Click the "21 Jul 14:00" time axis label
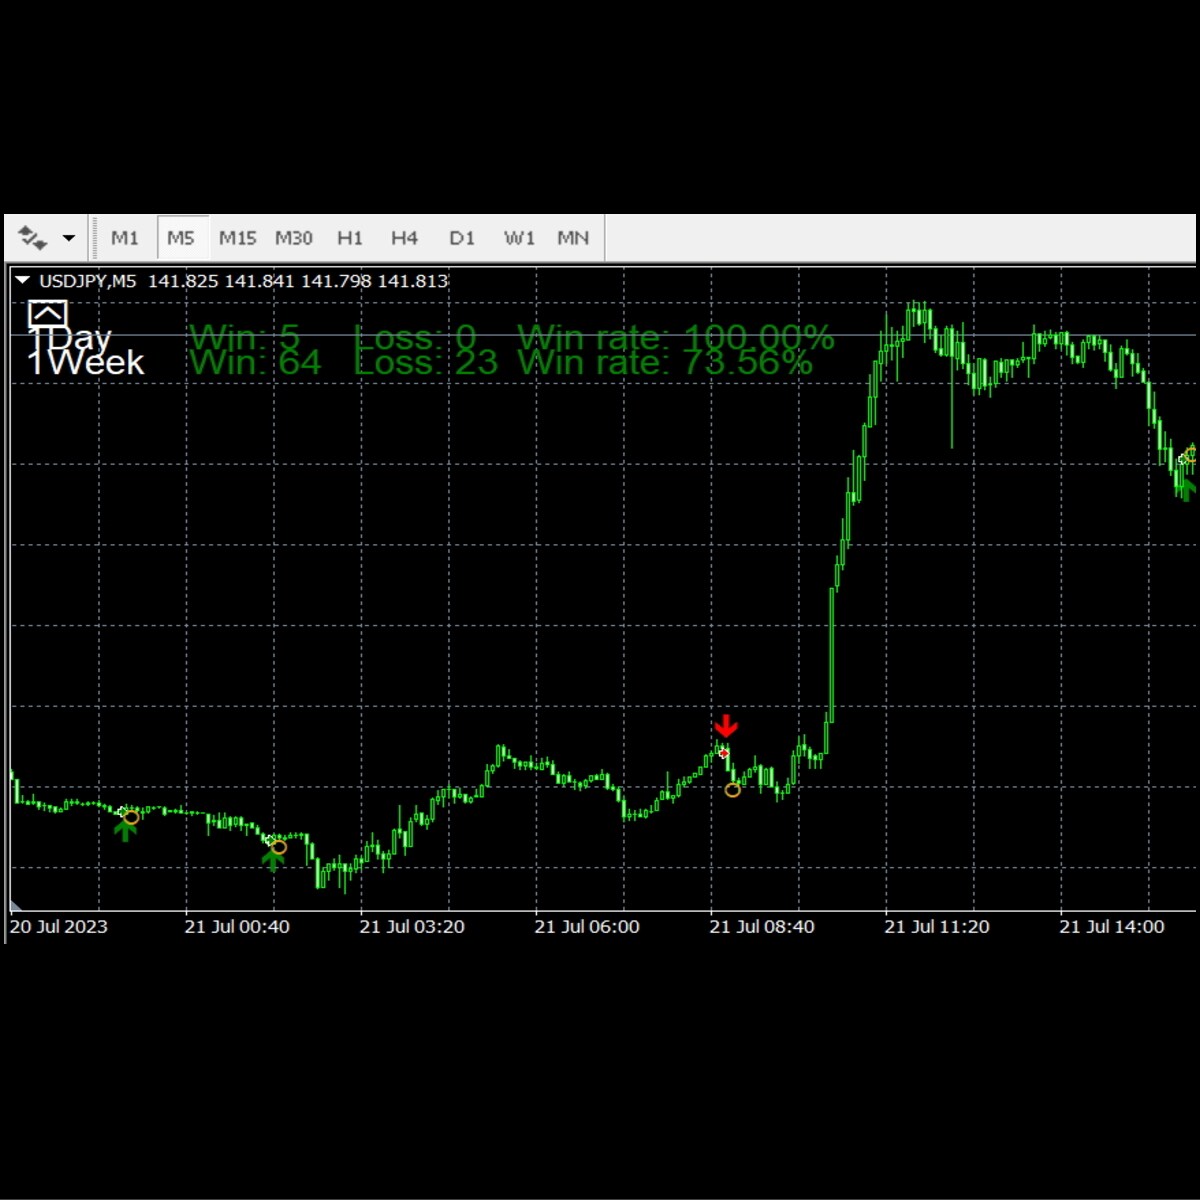The width and height of the screenshot is (1200, 1200). pos(1112,927)
